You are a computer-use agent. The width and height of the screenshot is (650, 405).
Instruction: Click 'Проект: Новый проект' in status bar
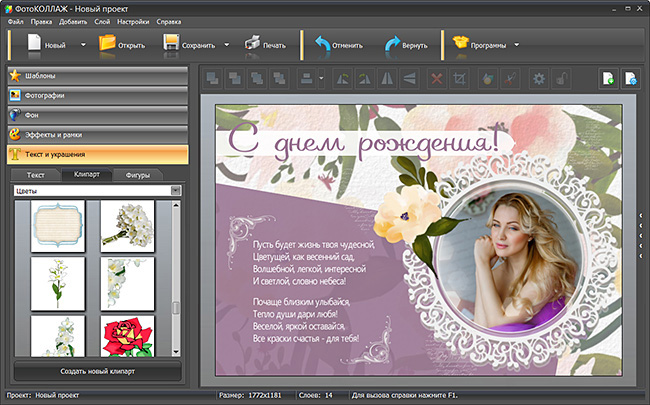43,395
